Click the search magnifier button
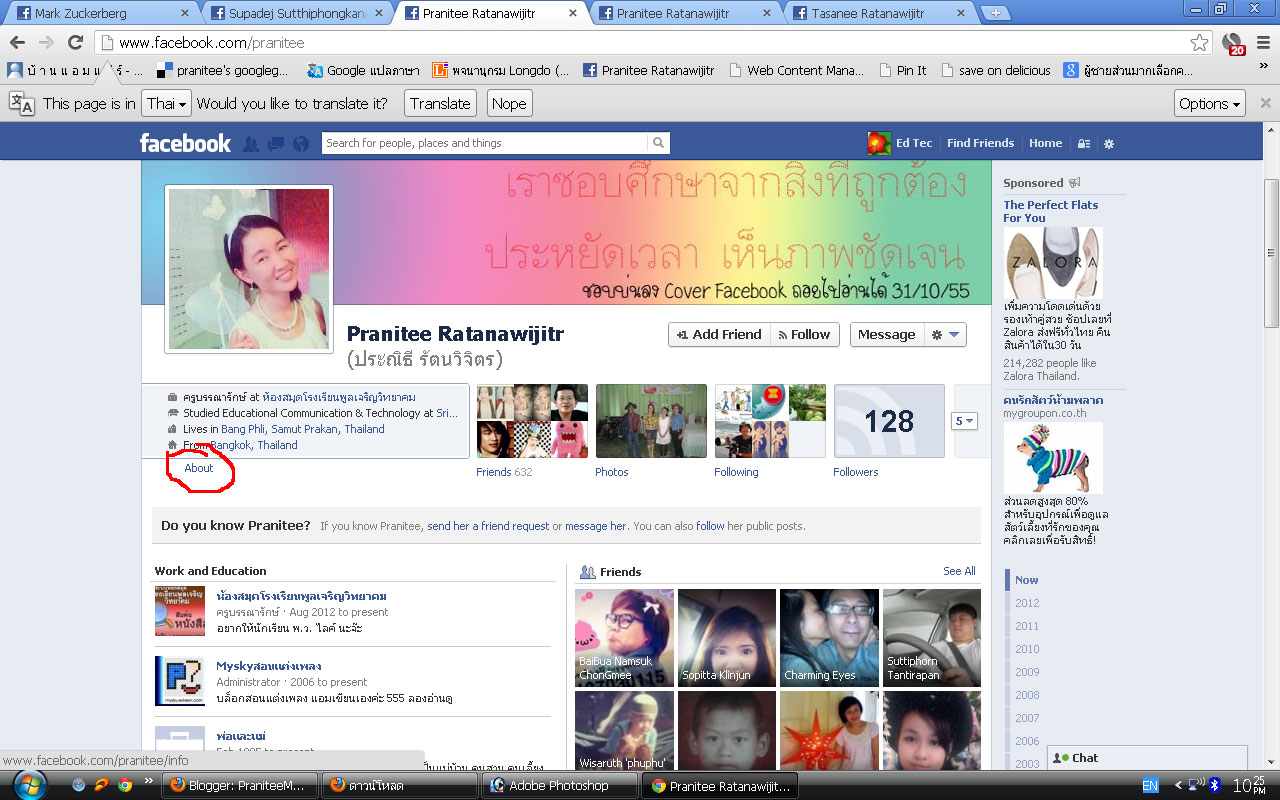1280x800 pixels. 658,143
